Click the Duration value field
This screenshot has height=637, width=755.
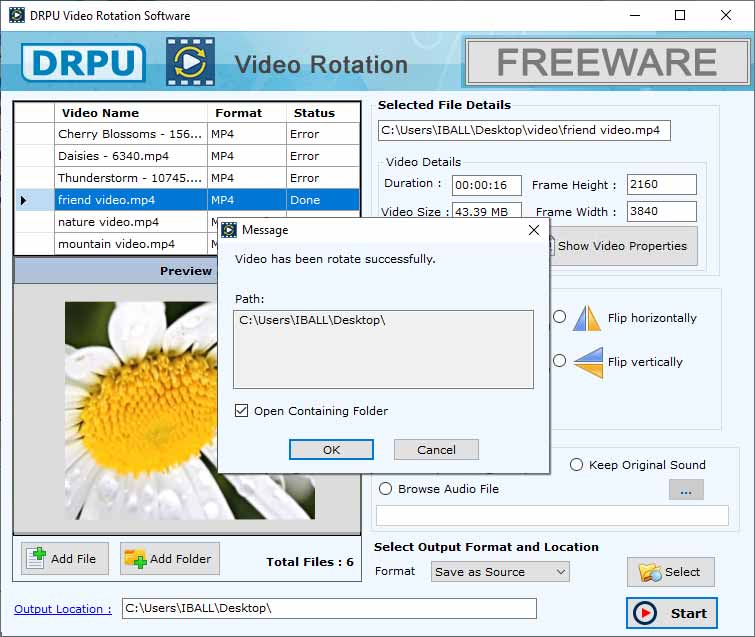click(x=487, y=185)
